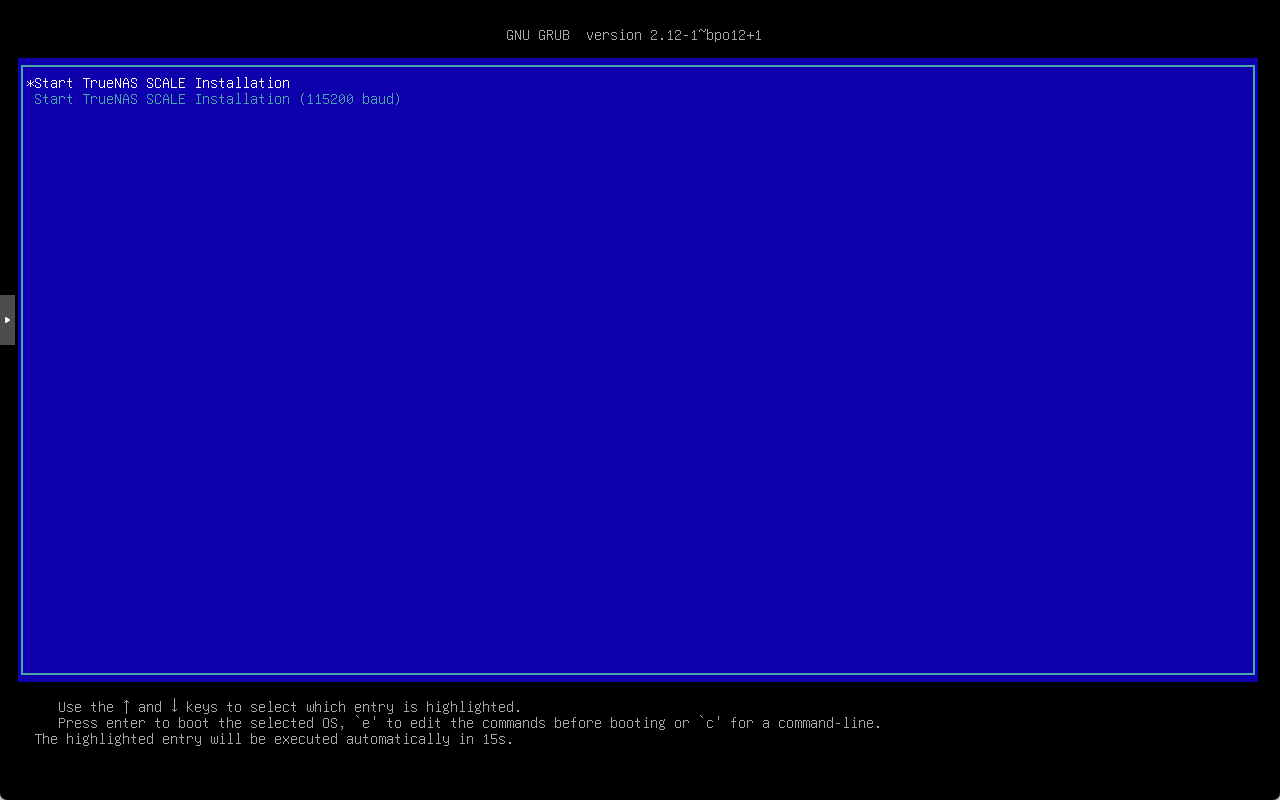Click the "Use the" keys instruction line
Image resolution: width=1280 pixels, height=800 pixels.
[86, 707]
